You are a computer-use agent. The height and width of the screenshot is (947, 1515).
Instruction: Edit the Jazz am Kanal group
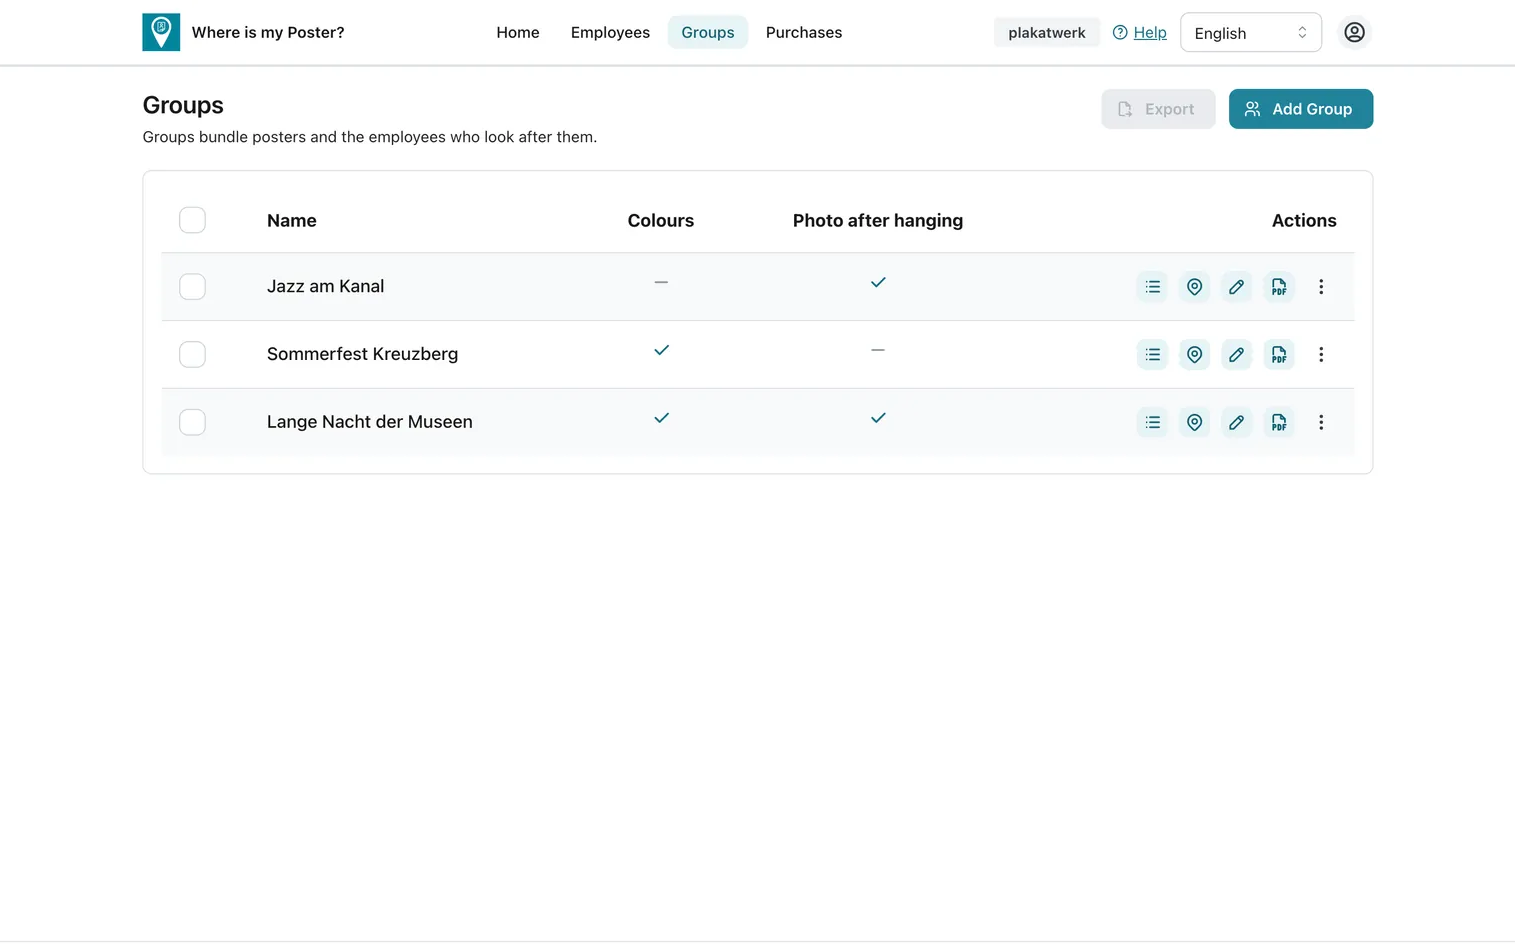point(1236,287)
